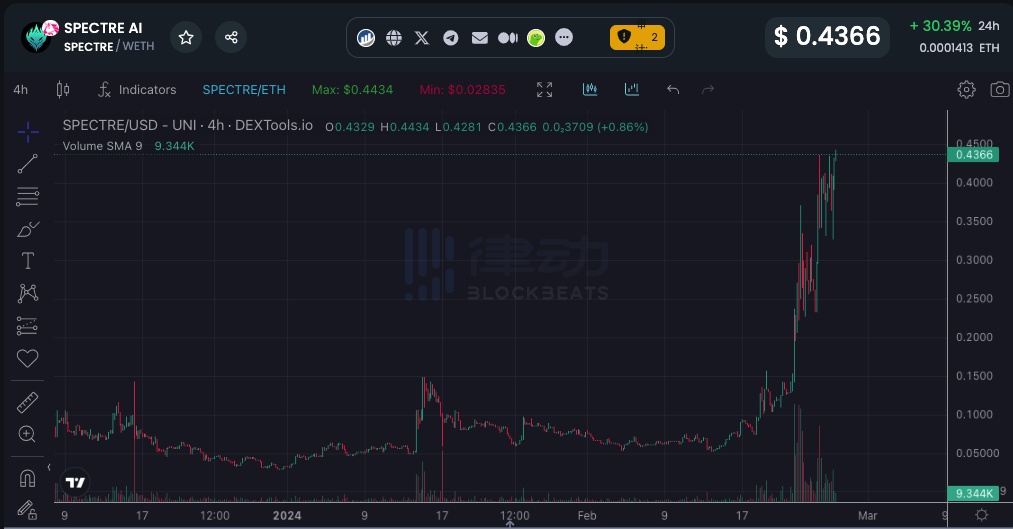Toggle the chart fullscreen expand icon
1013x529 pixels.
tap(545, 90)
